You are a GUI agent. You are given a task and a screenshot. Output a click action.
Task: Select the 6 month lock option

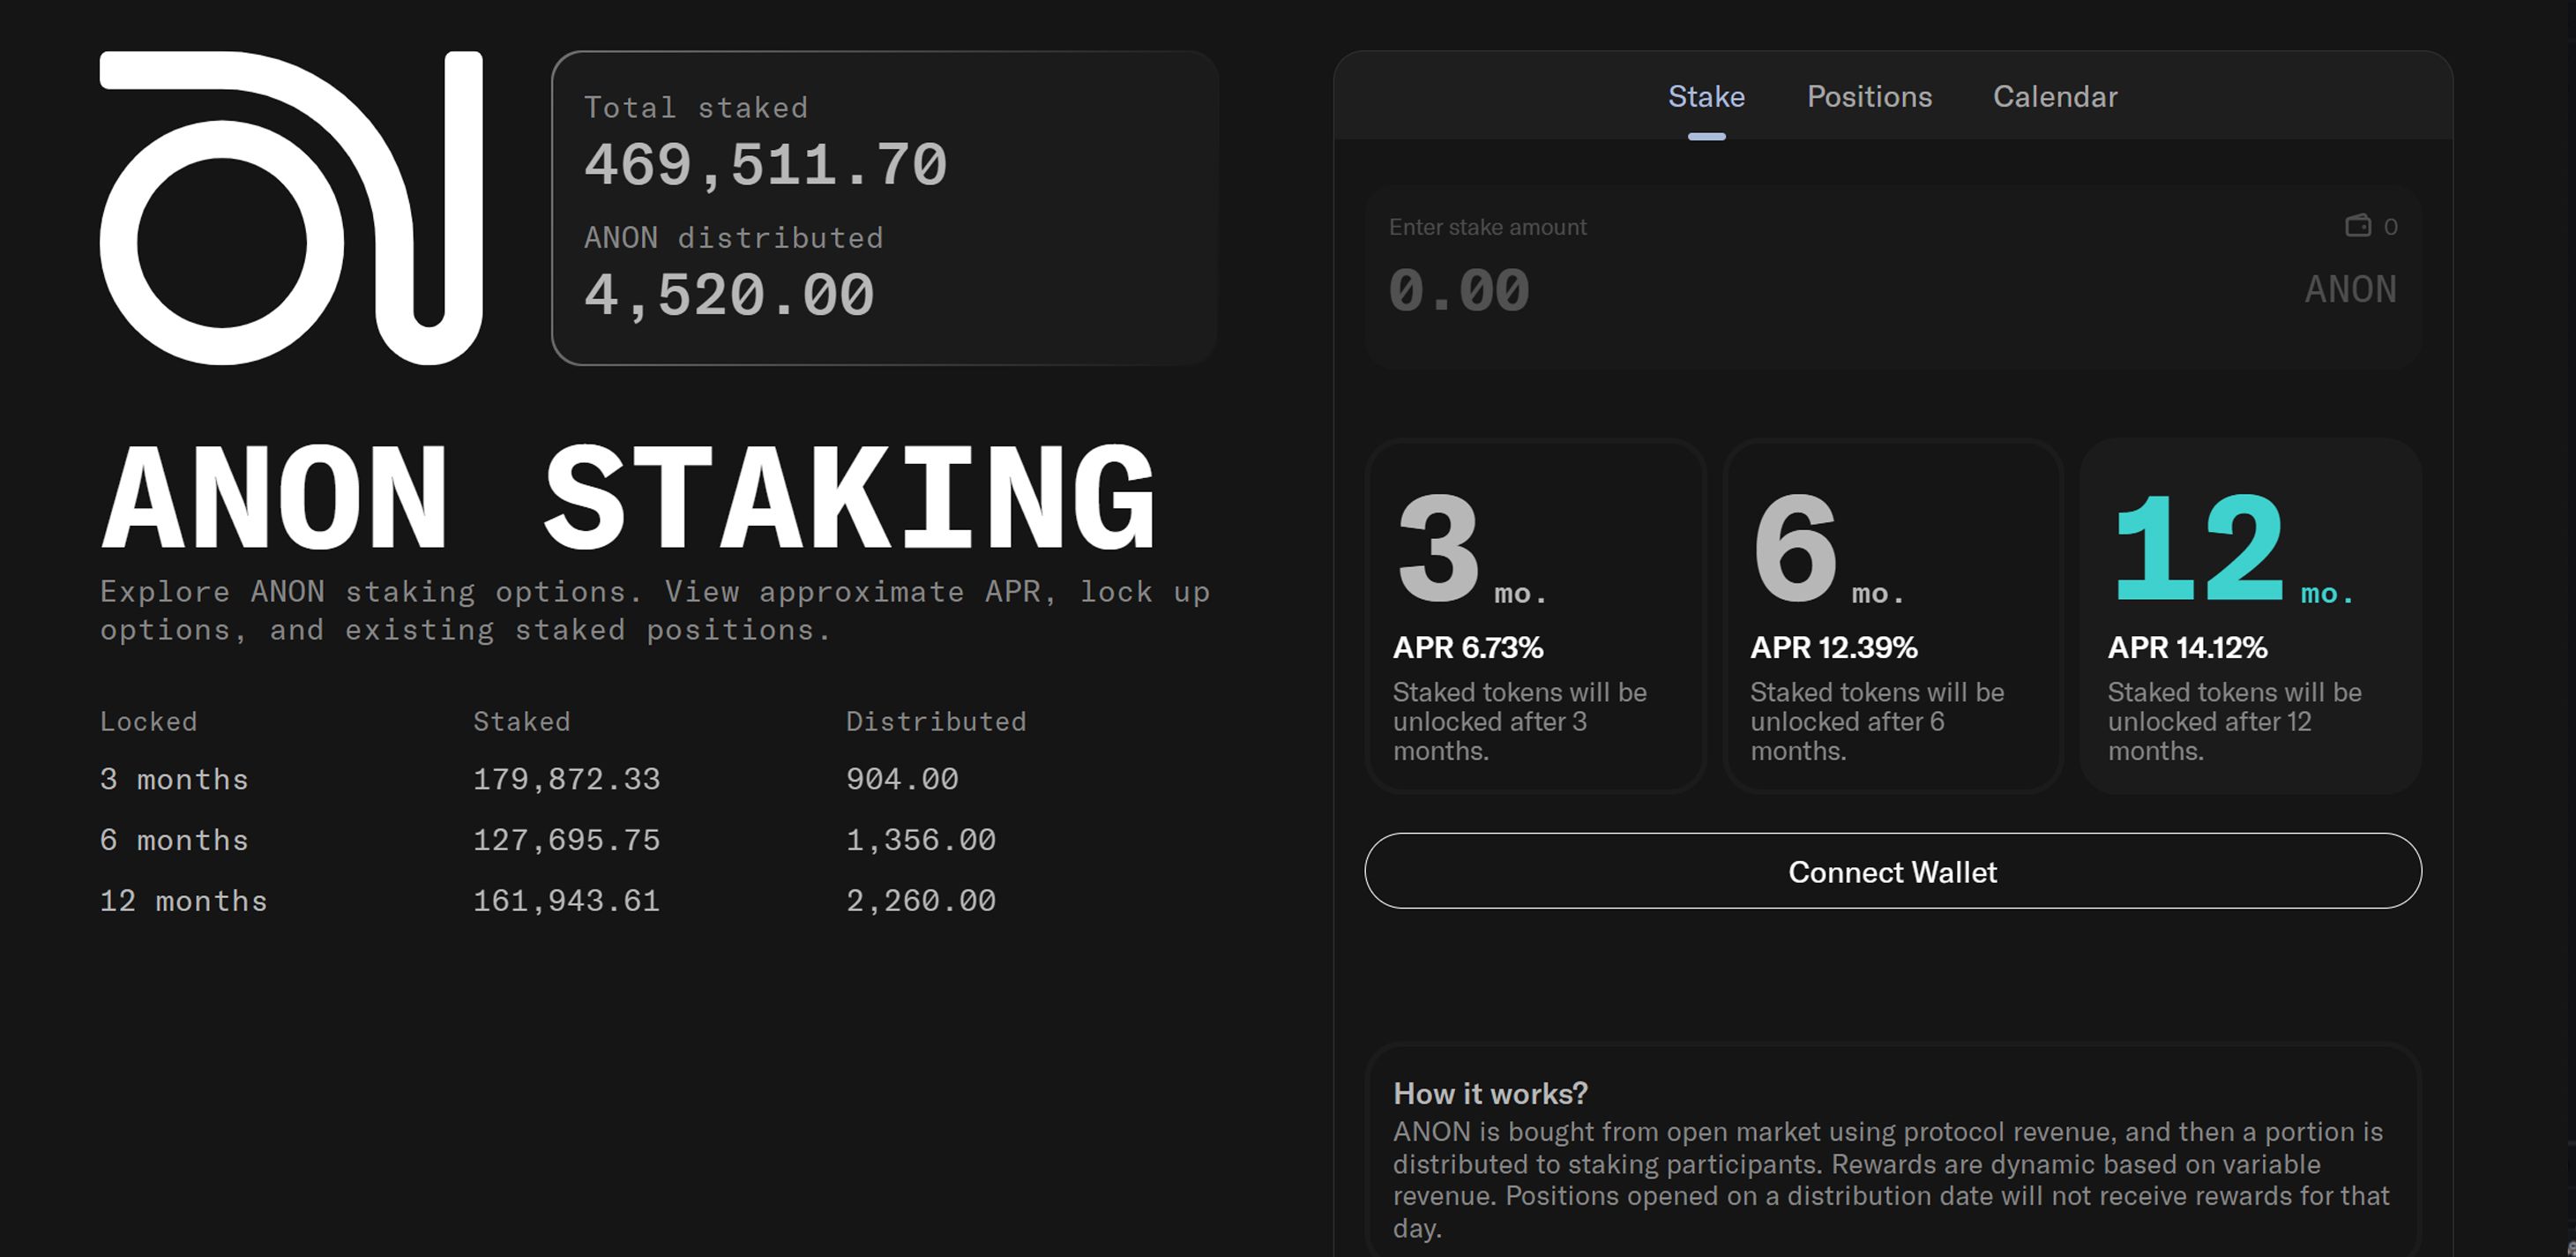pos(1892,616)
